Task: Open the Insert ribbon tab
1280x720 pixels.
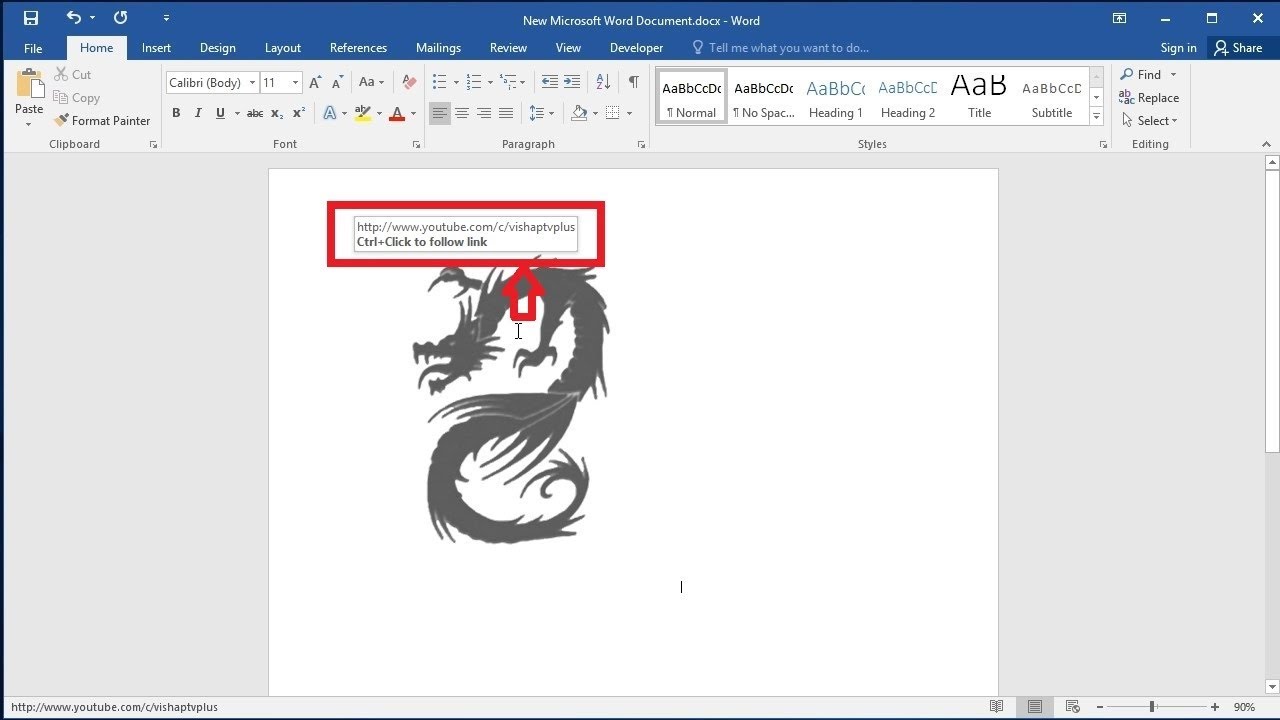Action: pos(156,48)
